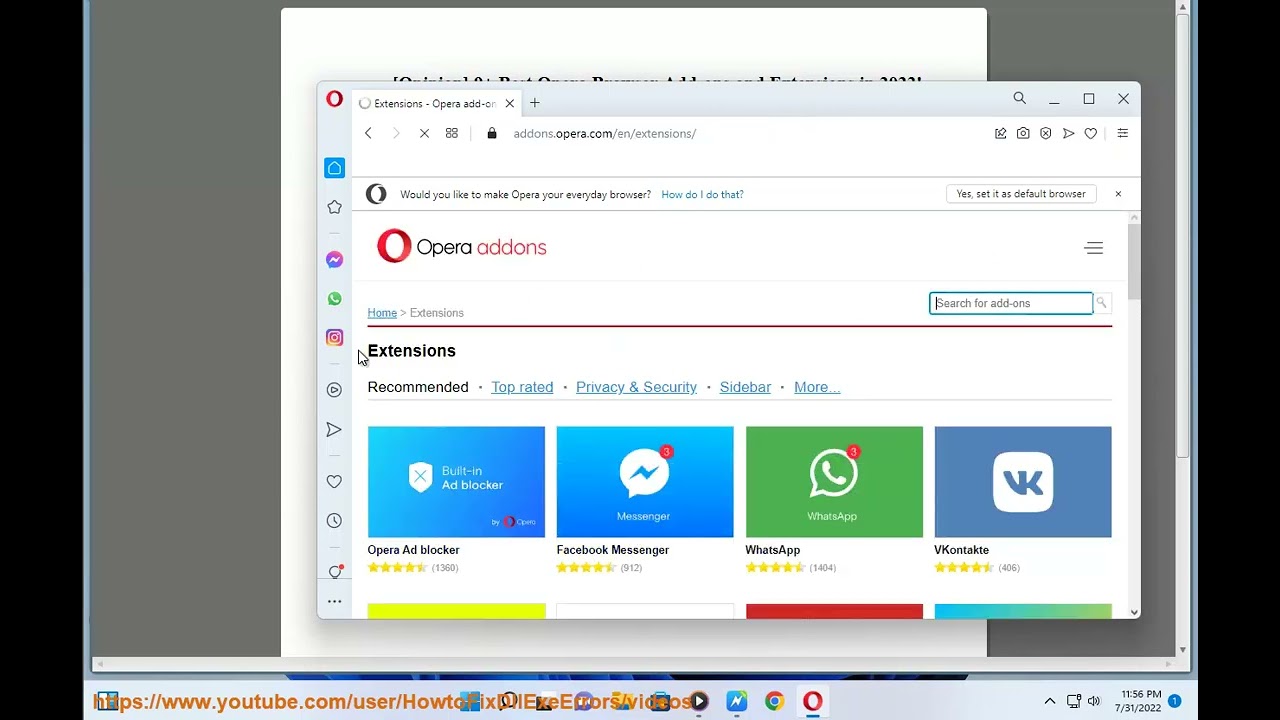This screenshot has height=720, width=1280.
Task: Open the ad blocker shield icon
Action: tap(1046, 133)
